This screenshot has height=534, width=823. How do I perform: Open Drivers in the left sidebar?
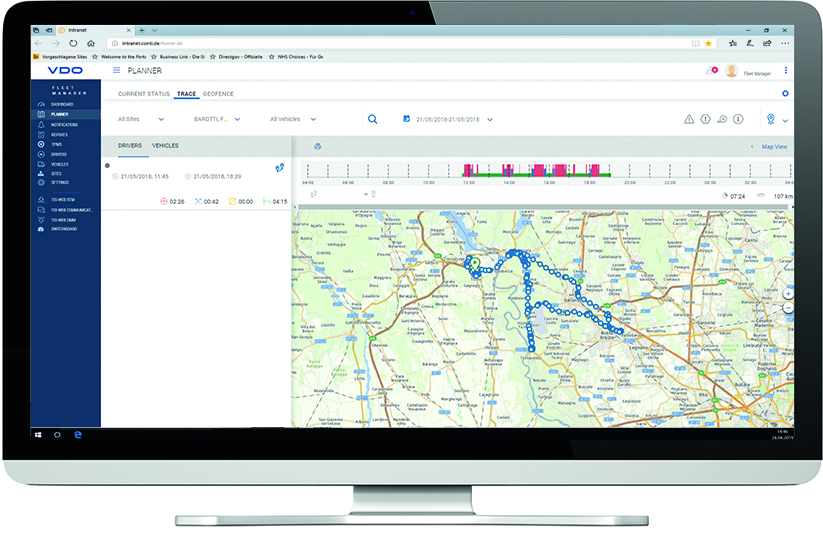tap(58, 154)
